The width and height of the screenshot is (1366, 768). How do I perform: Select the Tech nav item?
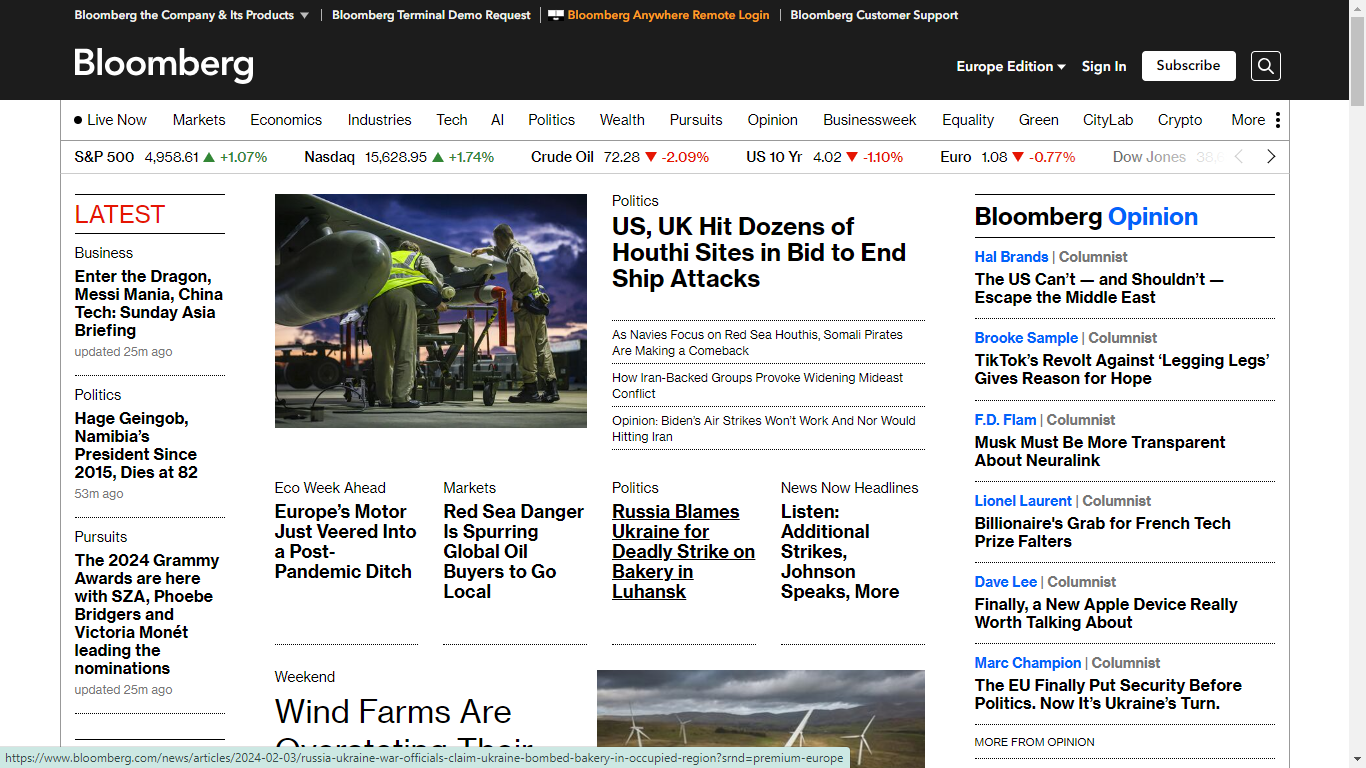click(452, 120)
